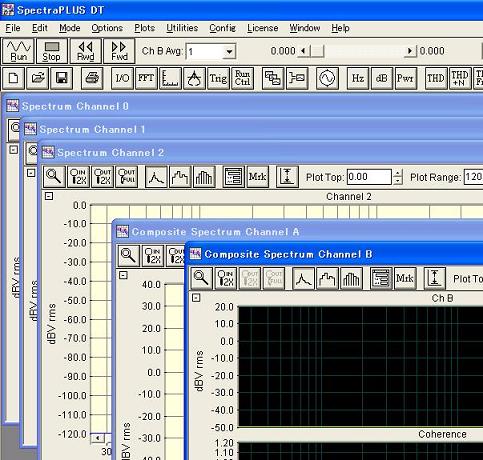Edit the Plot Range field in Channel 2
483x460 pixels.
tap(473, 177)
